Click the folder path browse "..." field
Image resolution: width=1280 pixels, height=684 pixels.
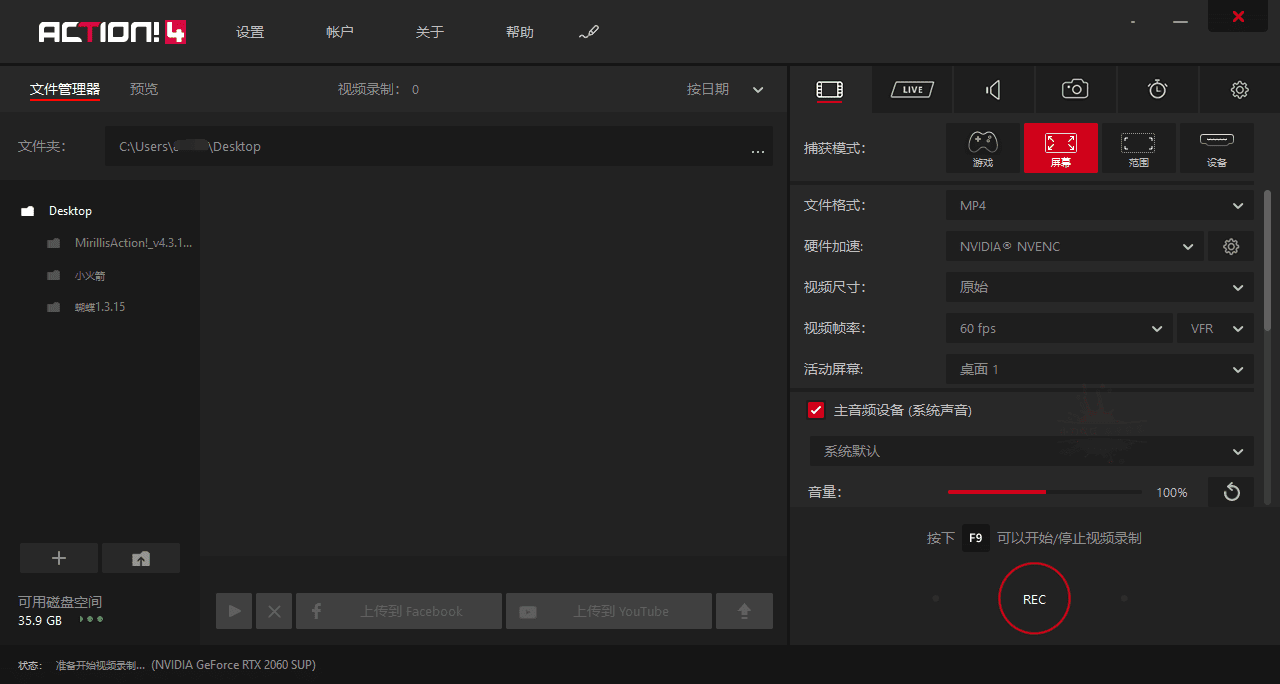(758, 147)
